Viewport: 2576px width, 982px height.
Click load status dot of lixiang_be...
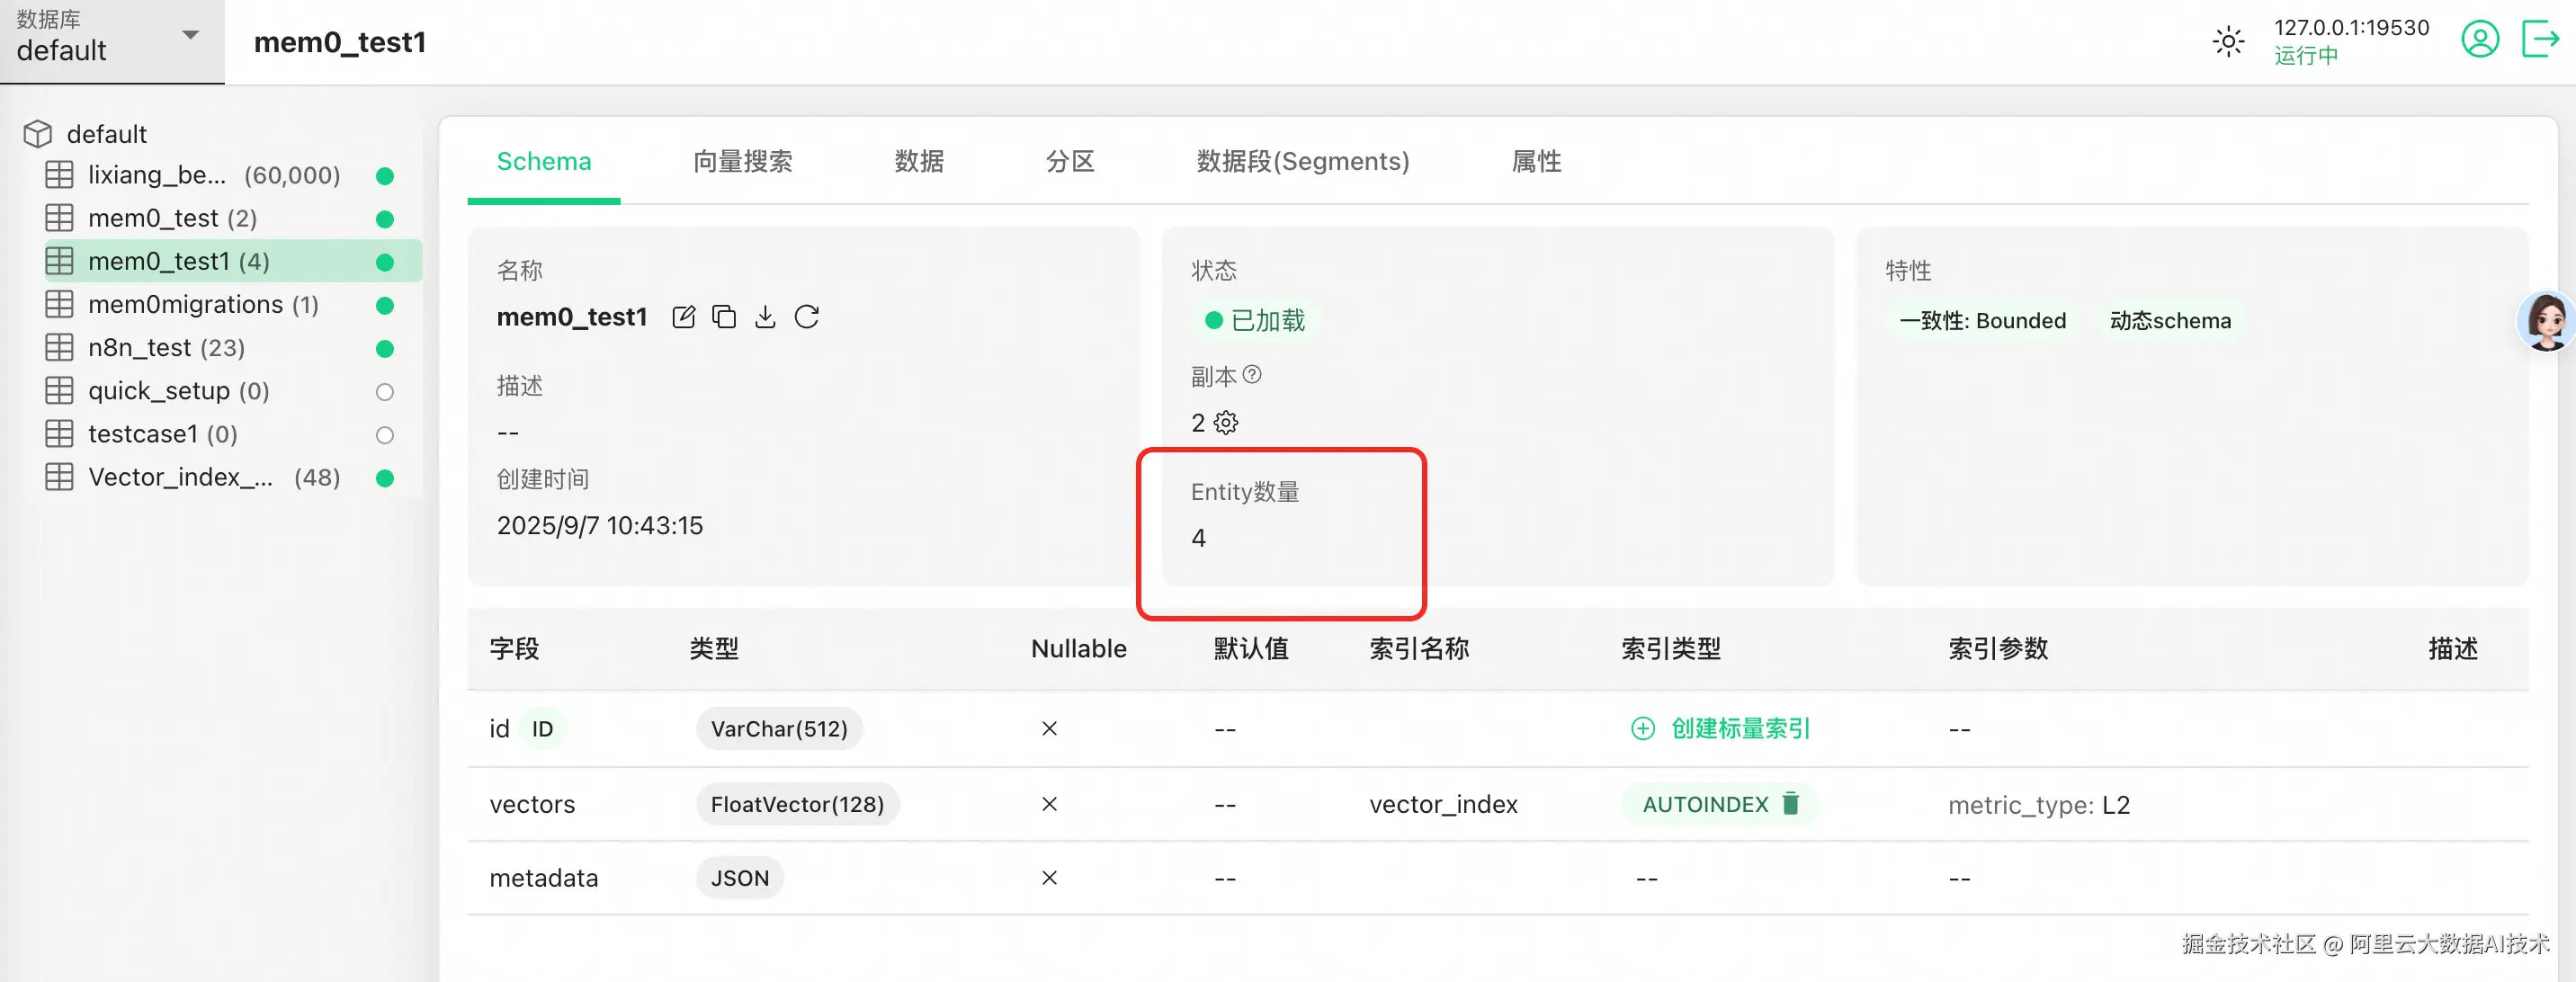384,176
